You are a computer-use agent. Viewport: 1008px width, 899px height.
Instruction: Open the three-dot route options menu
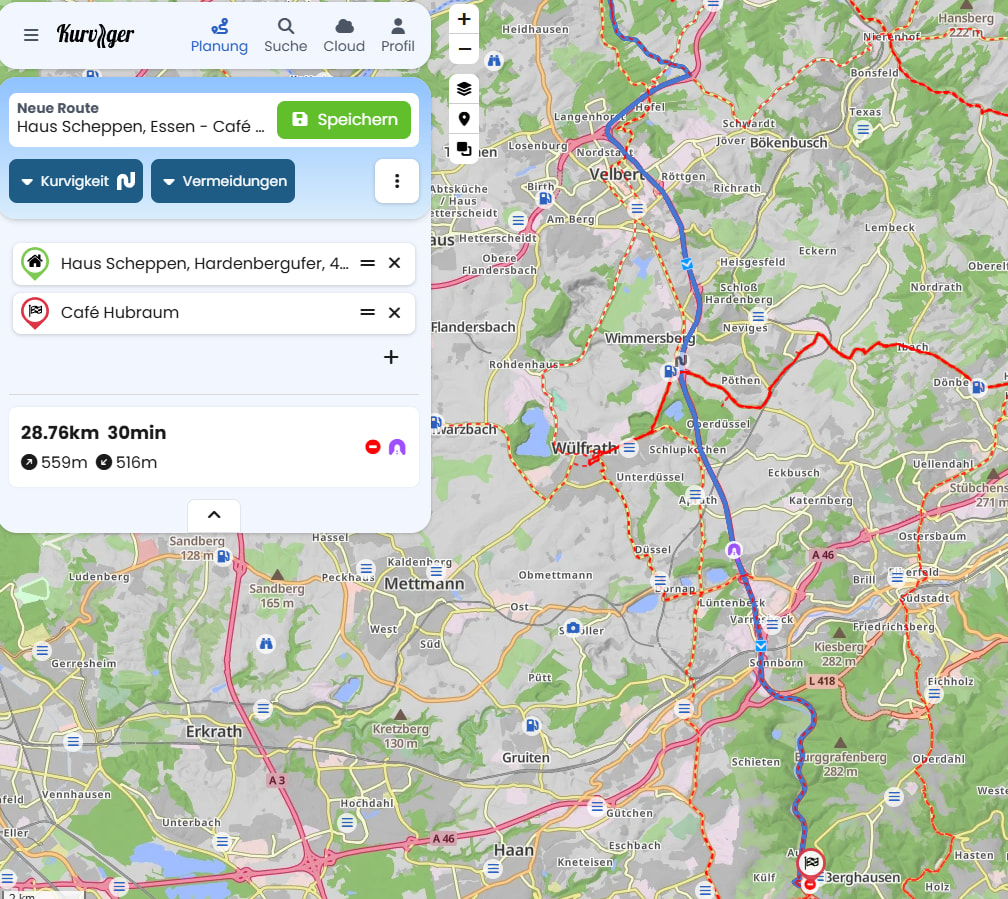pos(397,181)
